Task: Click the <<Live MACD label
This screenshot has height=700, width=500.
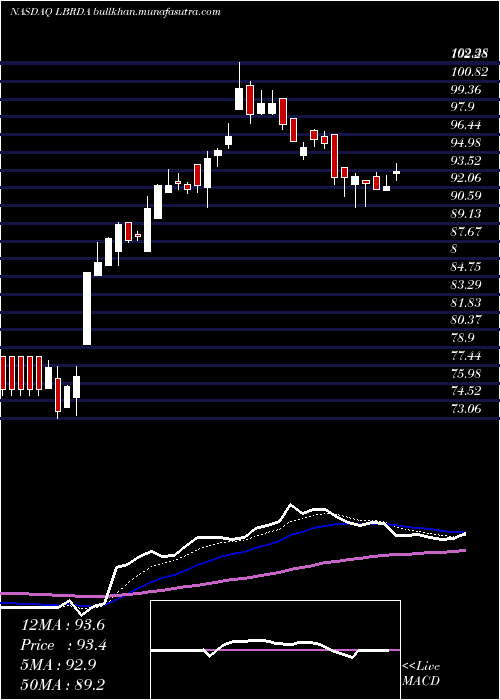Action: click(421, 674)
